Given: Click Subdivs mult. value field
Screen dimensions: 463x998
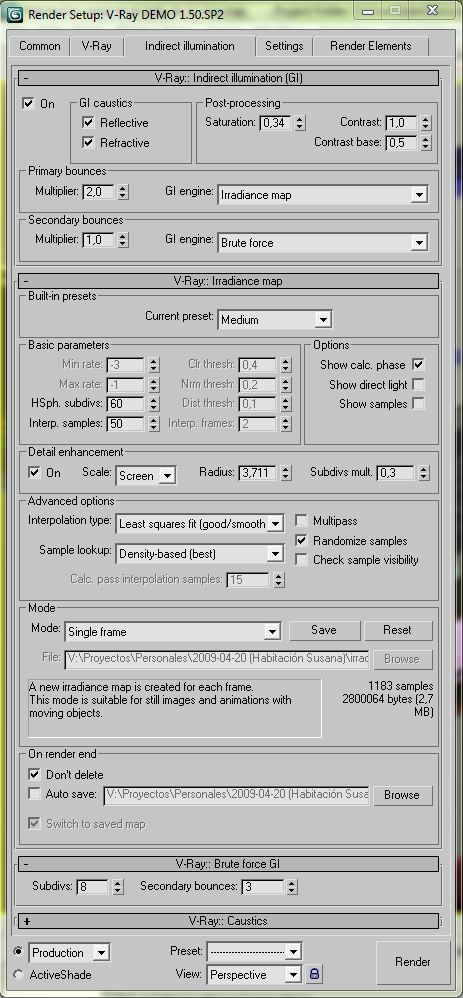Looking at the screenshot, I should click(x=396, y=472).
